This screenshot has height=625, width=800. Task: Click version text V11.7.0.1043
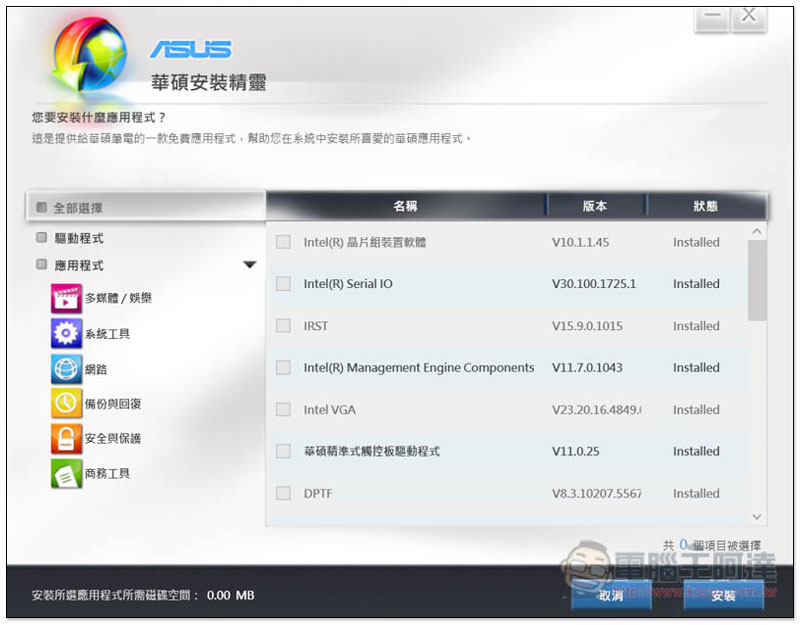tap(587, 367)
